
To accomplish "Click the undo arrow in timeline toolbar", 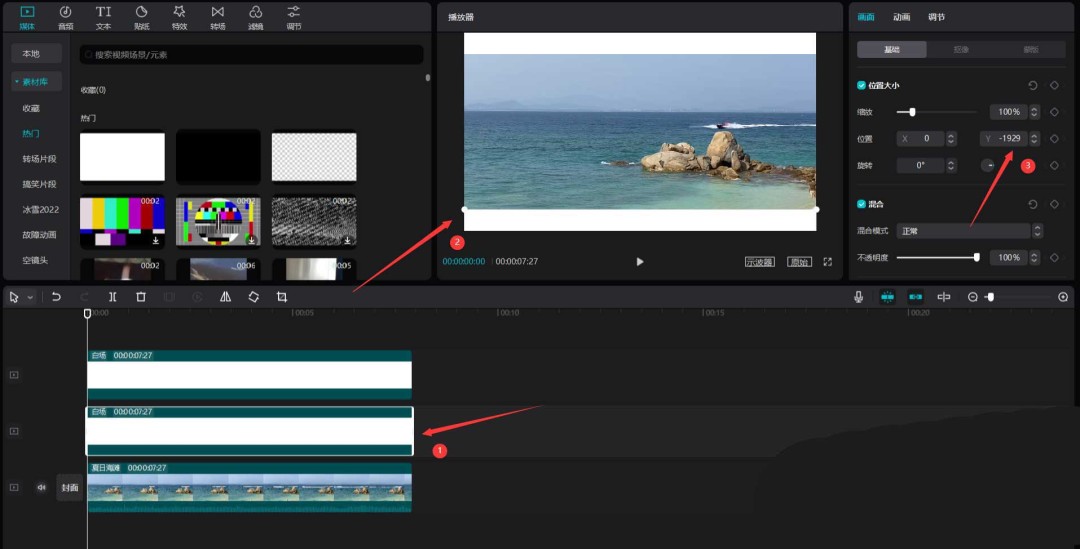I will click(57, 297).
